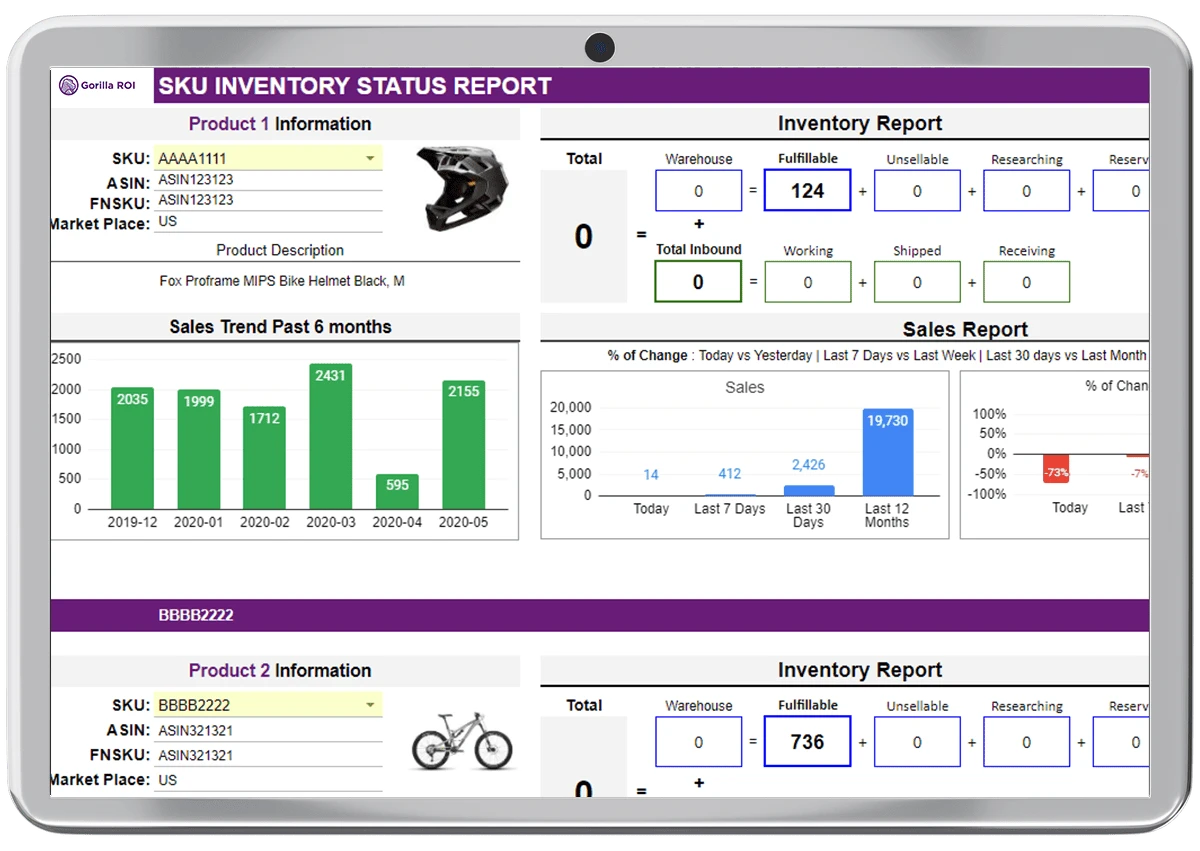Viewport: 1200px width, 851px height.
Task: Select the BBBB2222 purple section header
Action: click(600, 615)
